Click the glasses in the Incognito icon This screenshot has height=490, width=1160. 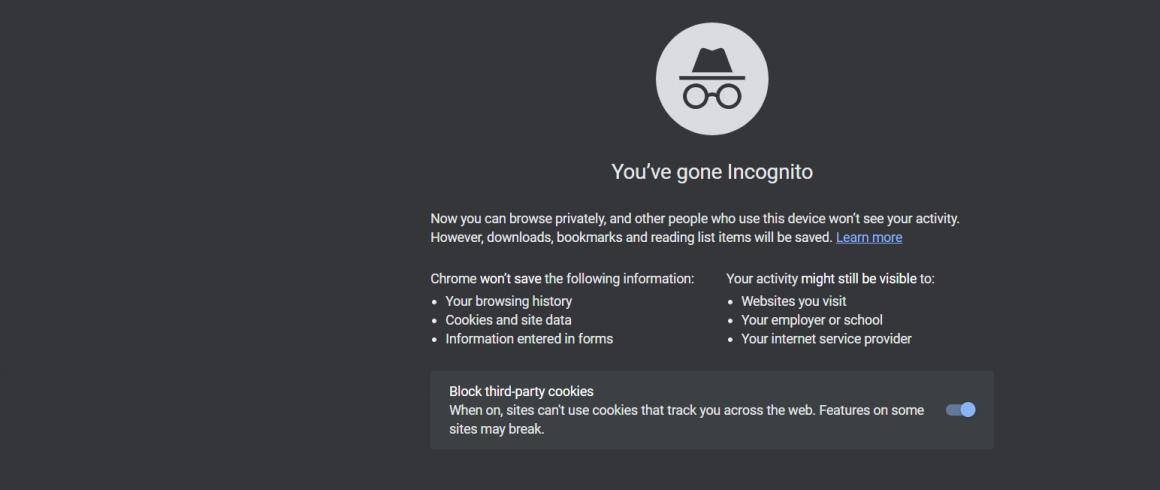click(x=712, y=96)
